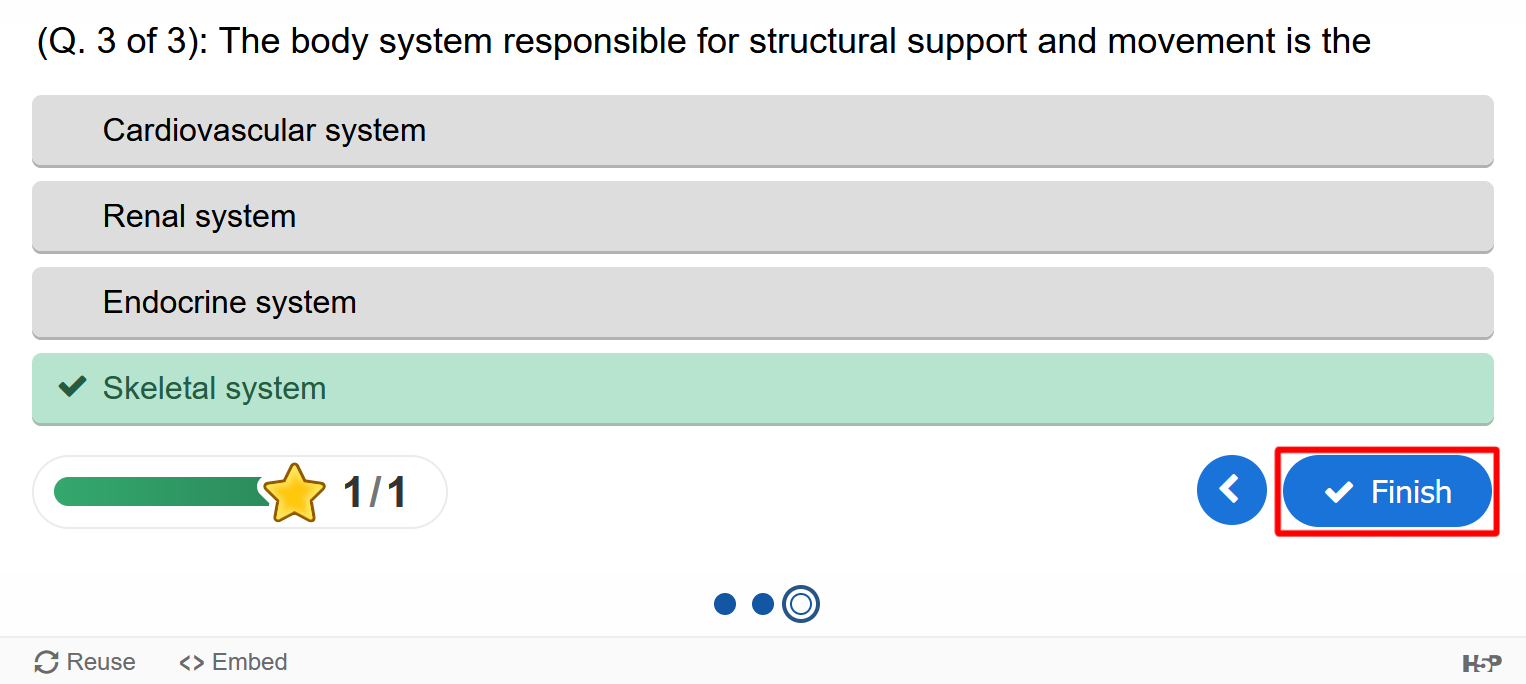
Task: Click the green checkmark beside Skeletal system
Action: tap(72, 387)
